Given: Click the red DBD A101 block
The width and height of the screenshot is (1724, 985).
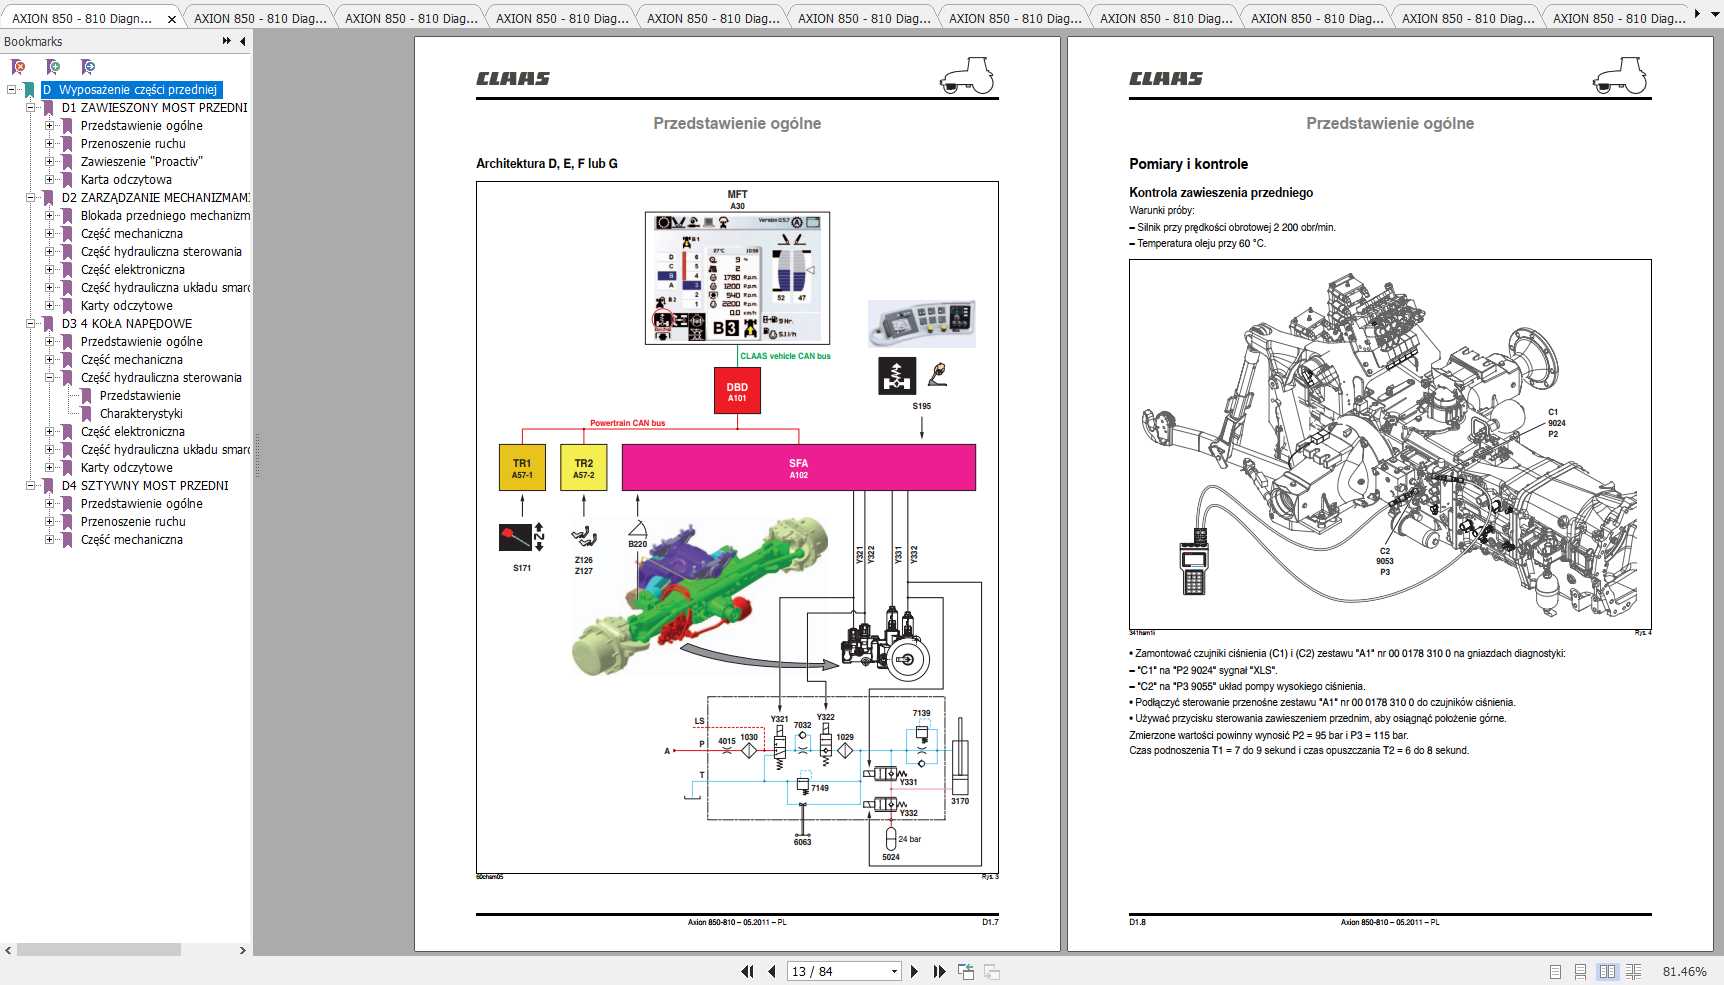Looking at the screenshot, I should pyautogui.click(x=737, y=391).
